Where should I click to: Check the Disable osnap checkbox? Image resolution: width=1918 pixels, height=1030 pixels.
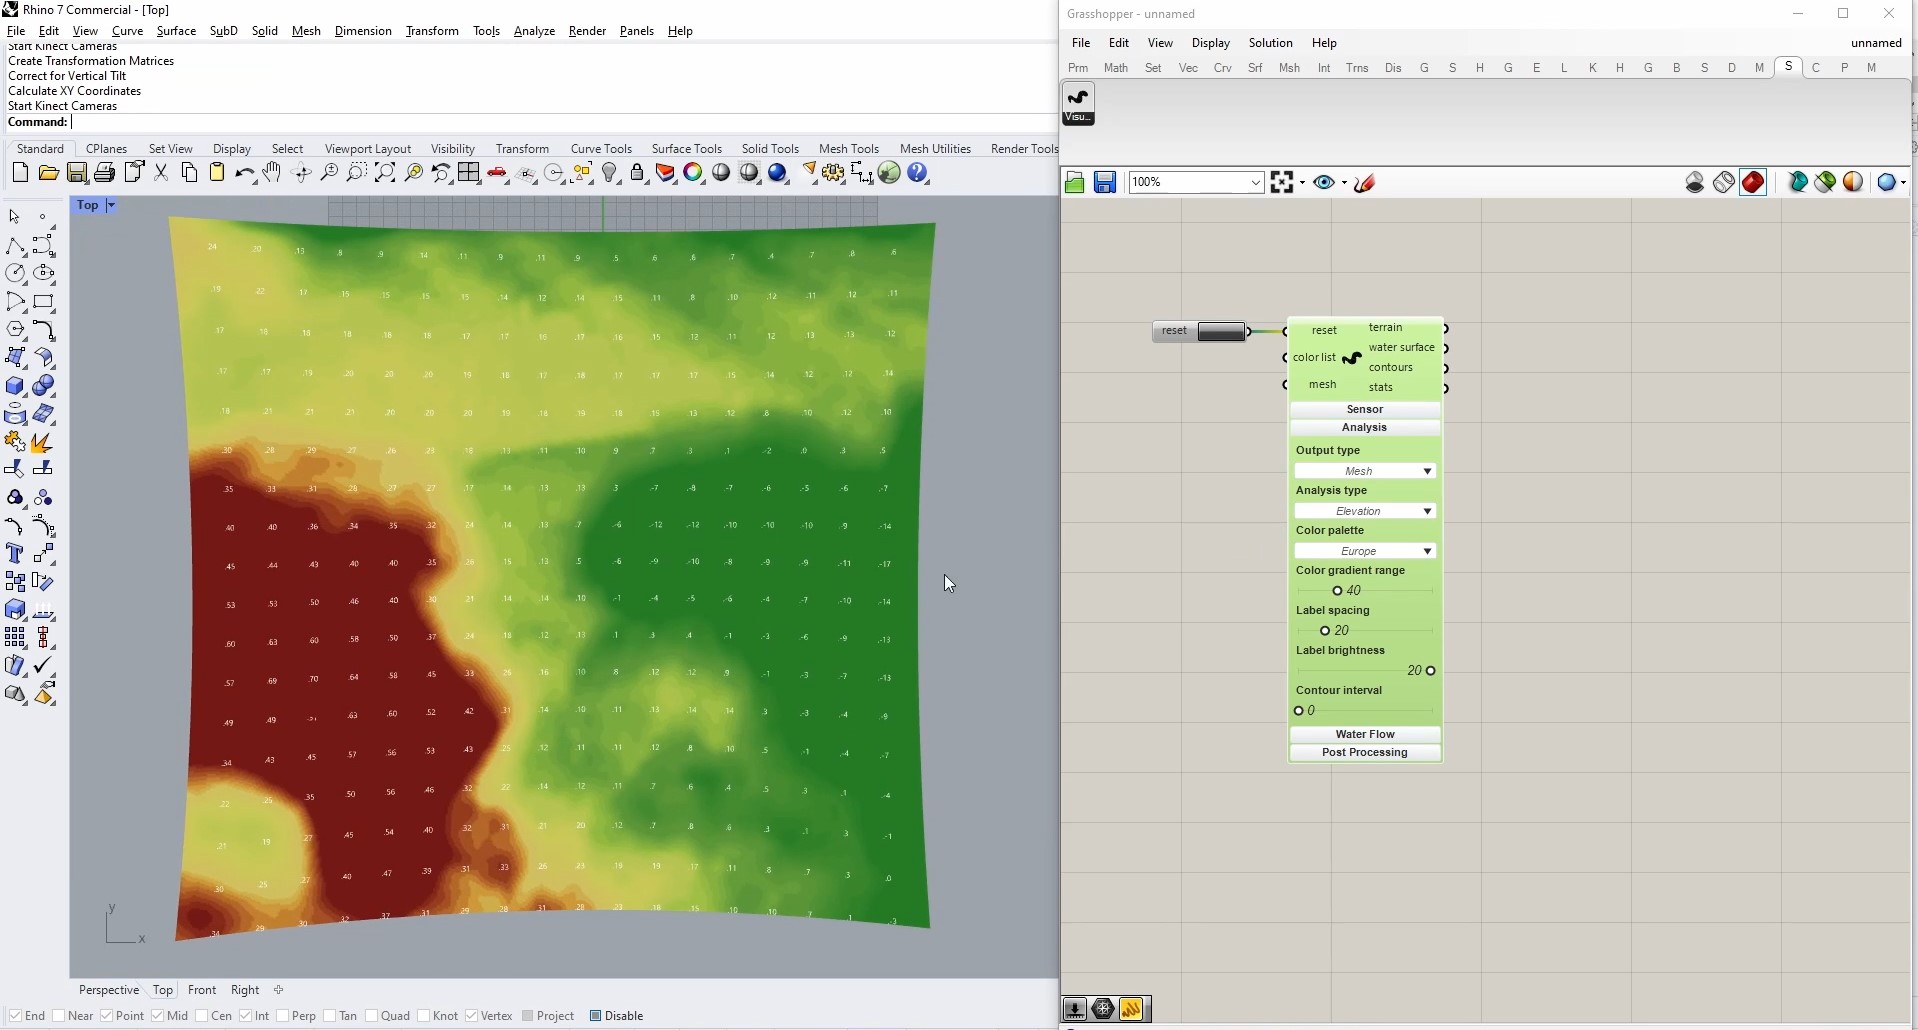tap(595, 1016)
